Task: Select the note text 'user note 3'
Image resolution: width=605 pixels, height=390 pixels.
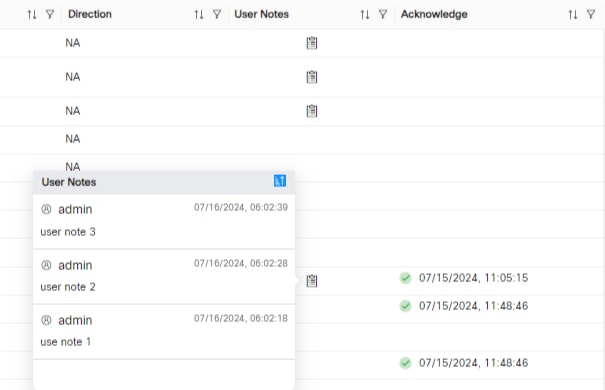Action: pyautogui.click(x=68, y=232)
